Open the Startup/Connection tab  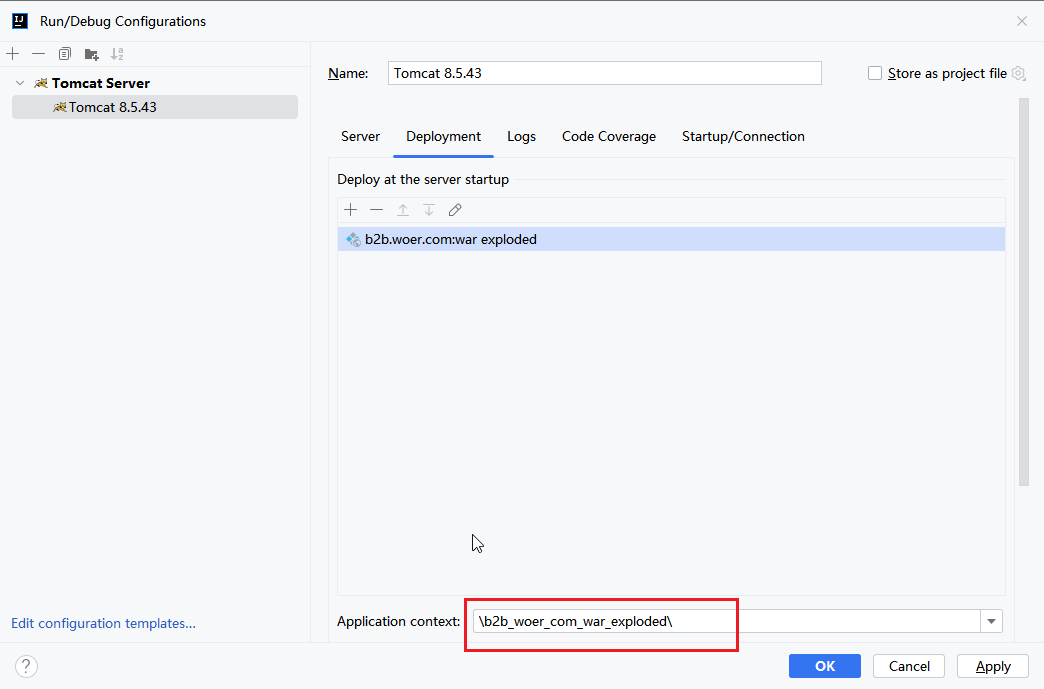[x=743, y=136]
